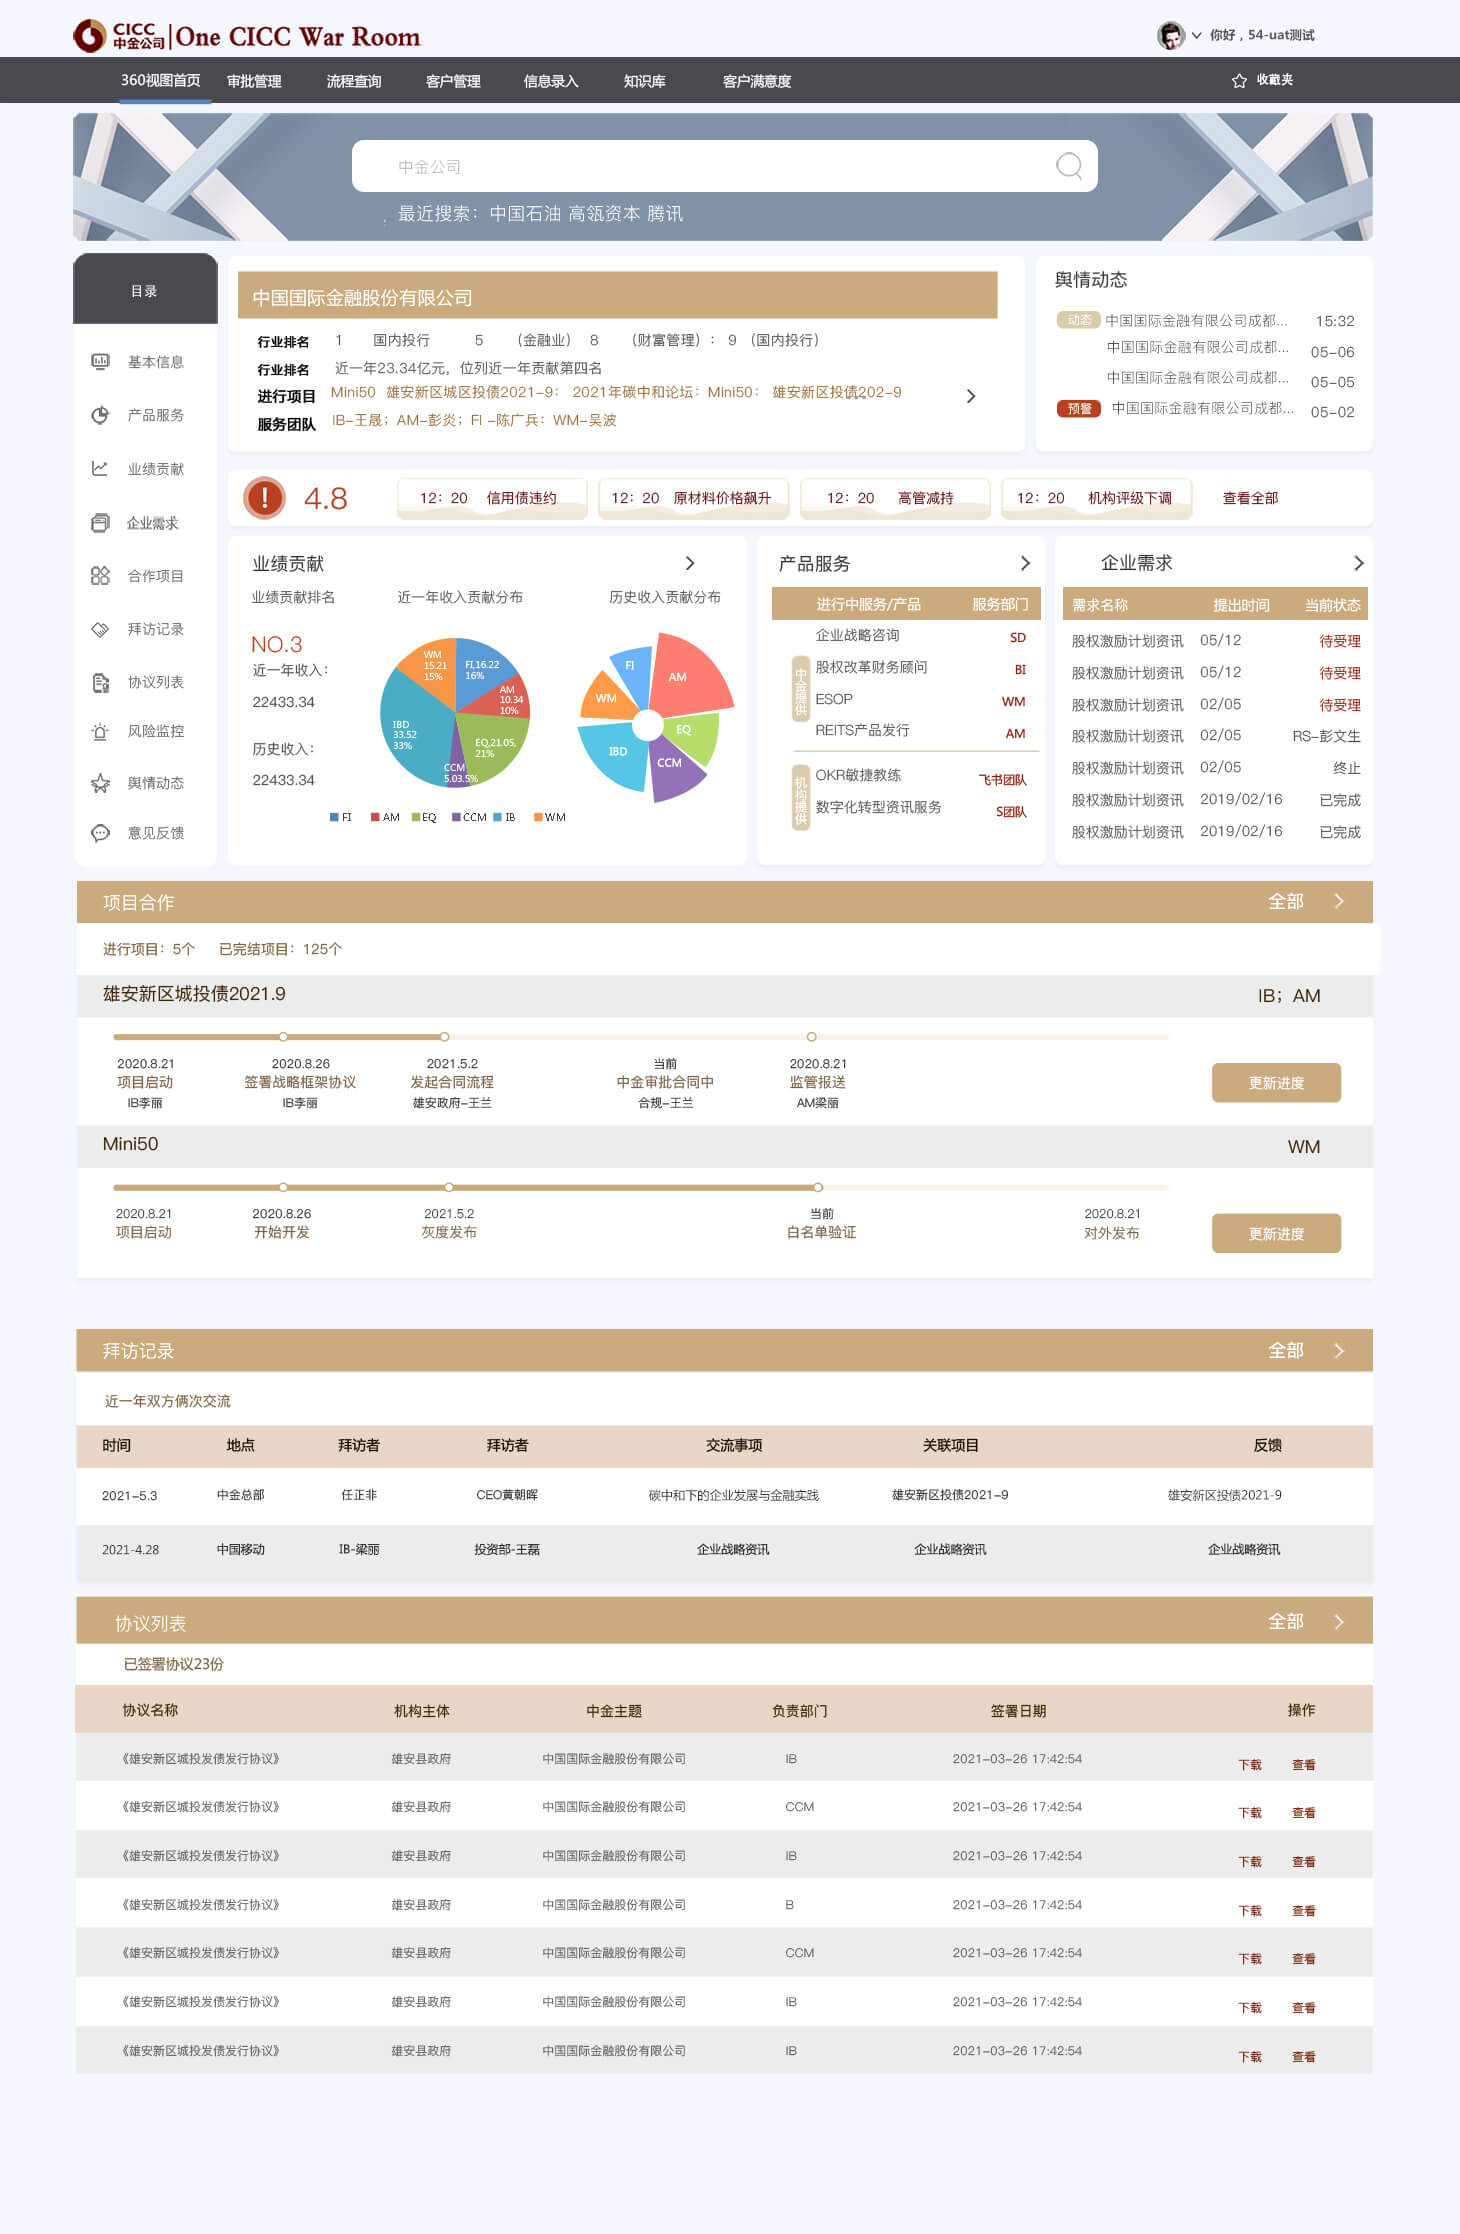Image resolution: width=1460 pixels, height=2234 pixels.
Task: Click 雄安新区城投债2021-9 in 进行项目
Action: coord(473,392)
